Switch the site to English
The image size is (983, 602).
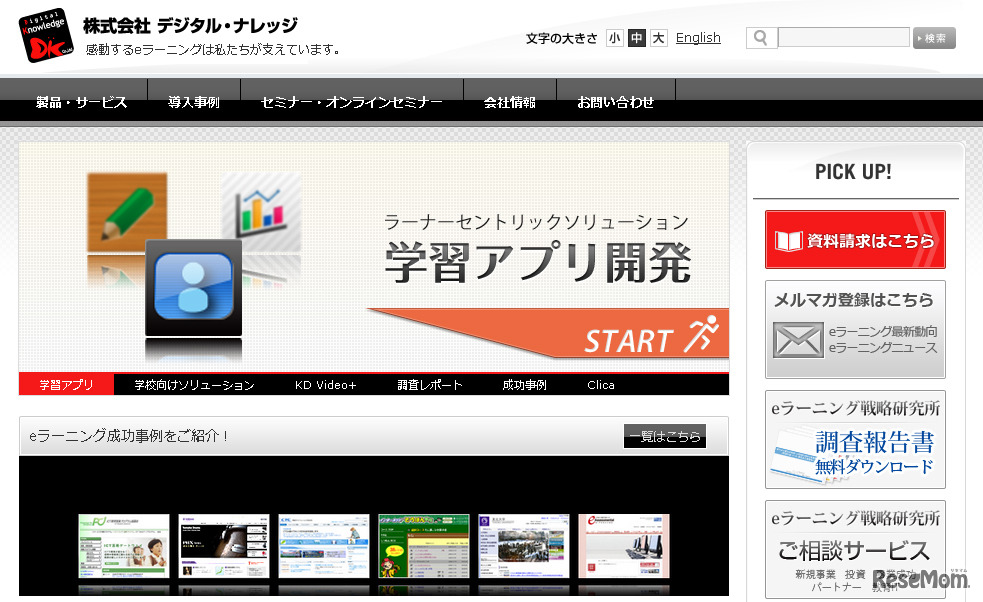pos(698,37)
